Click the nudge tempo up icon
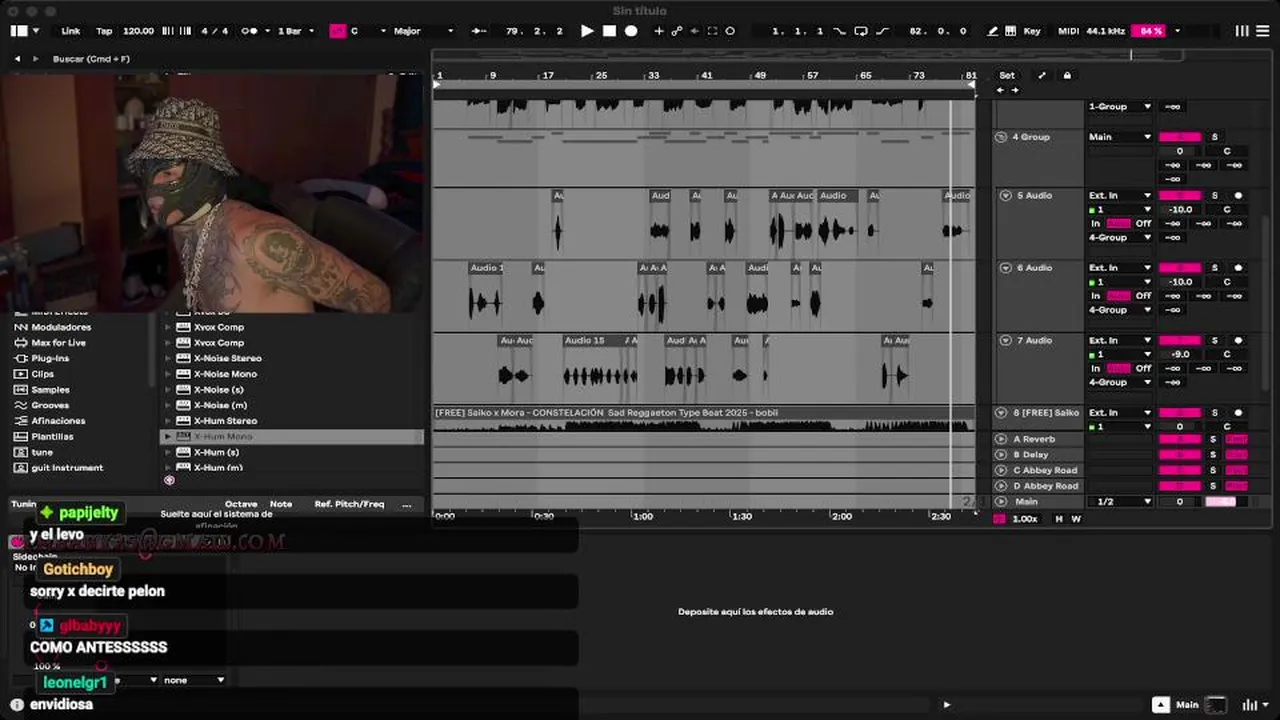The image size is (1280, 720). [184, 31]
